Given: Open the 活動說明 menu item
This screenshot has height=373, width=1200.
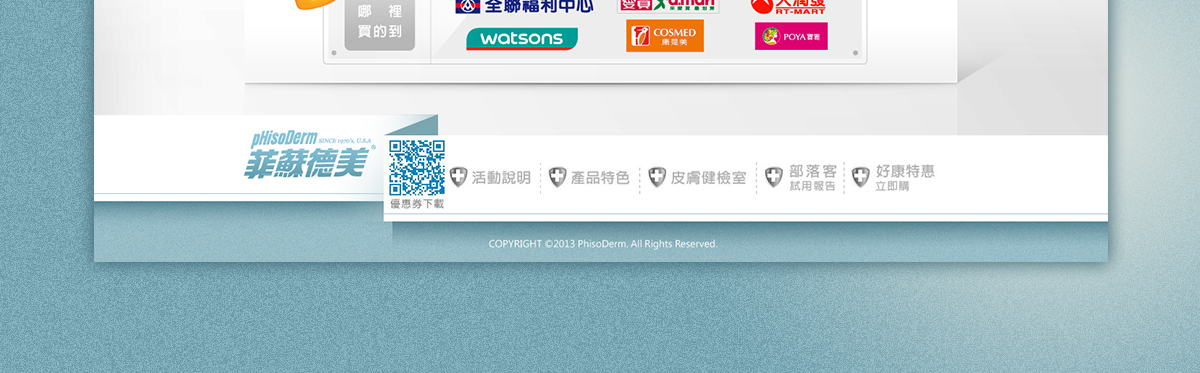Looking at the screenshot, I should click(x=501, y=178).
